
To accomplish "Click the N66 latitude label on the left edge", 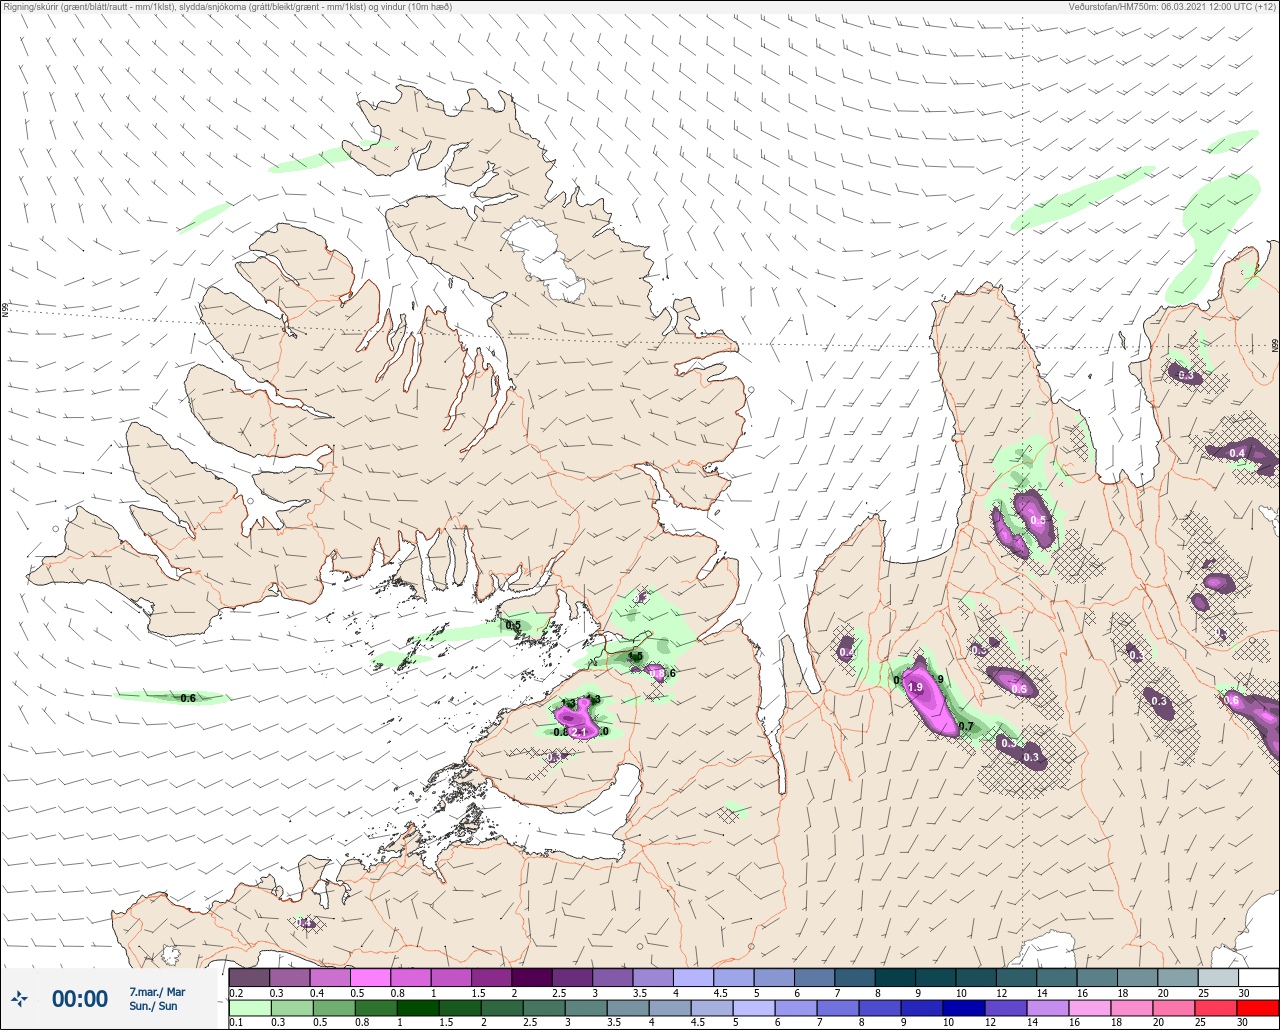I will click(x=4, y=311).
